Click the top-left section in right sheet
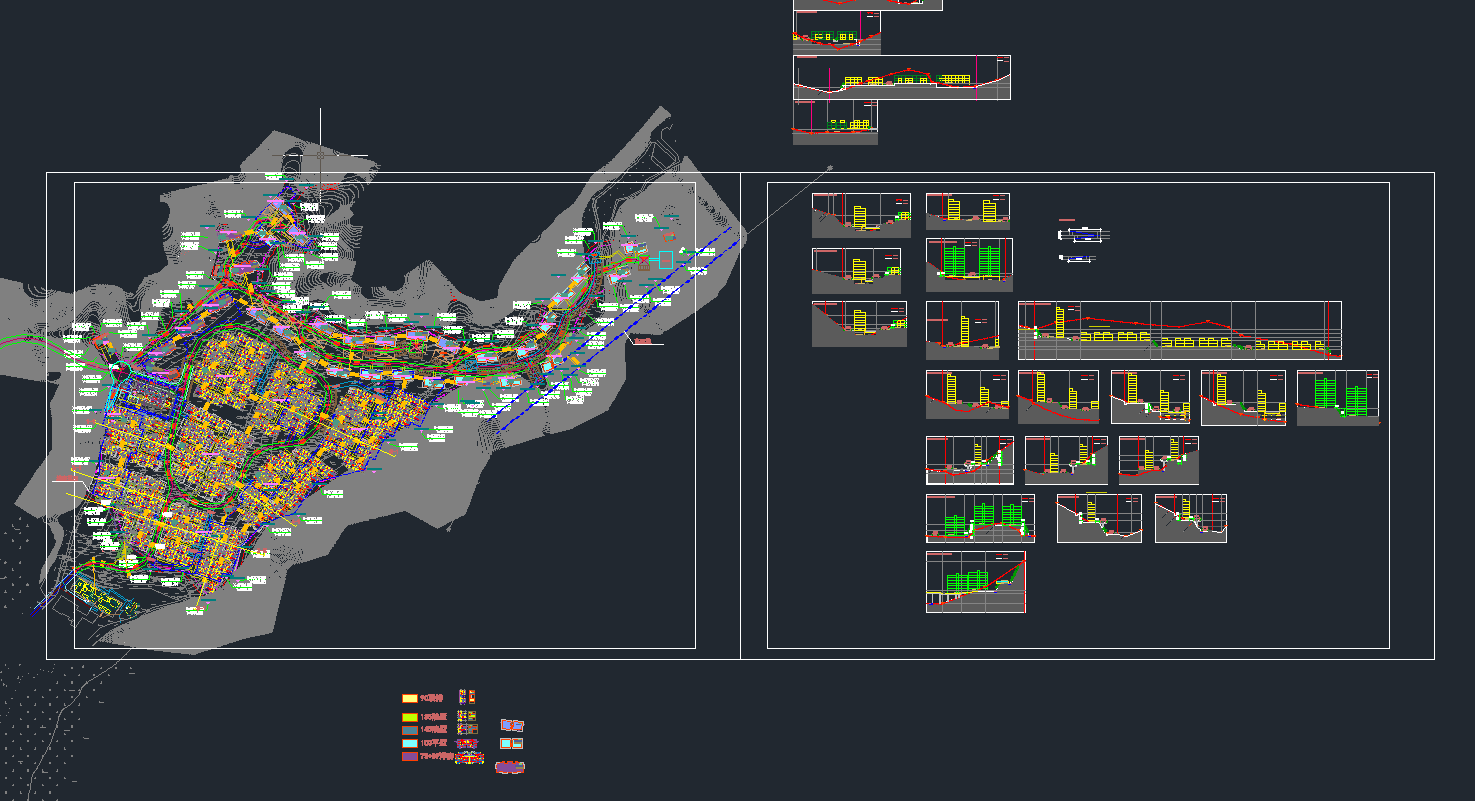 click(x=861, y=215)
